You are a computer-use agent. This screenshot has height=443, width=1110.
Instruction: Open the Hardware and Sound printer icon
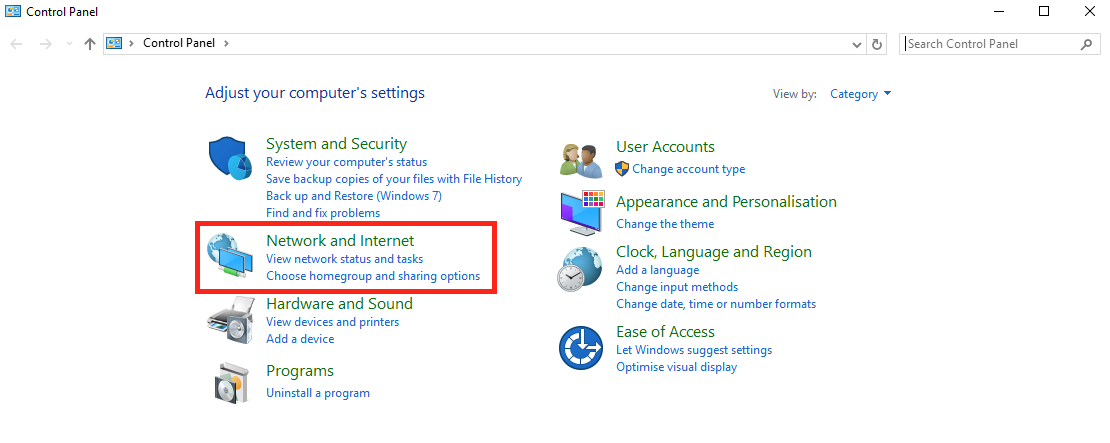(231, 320)
